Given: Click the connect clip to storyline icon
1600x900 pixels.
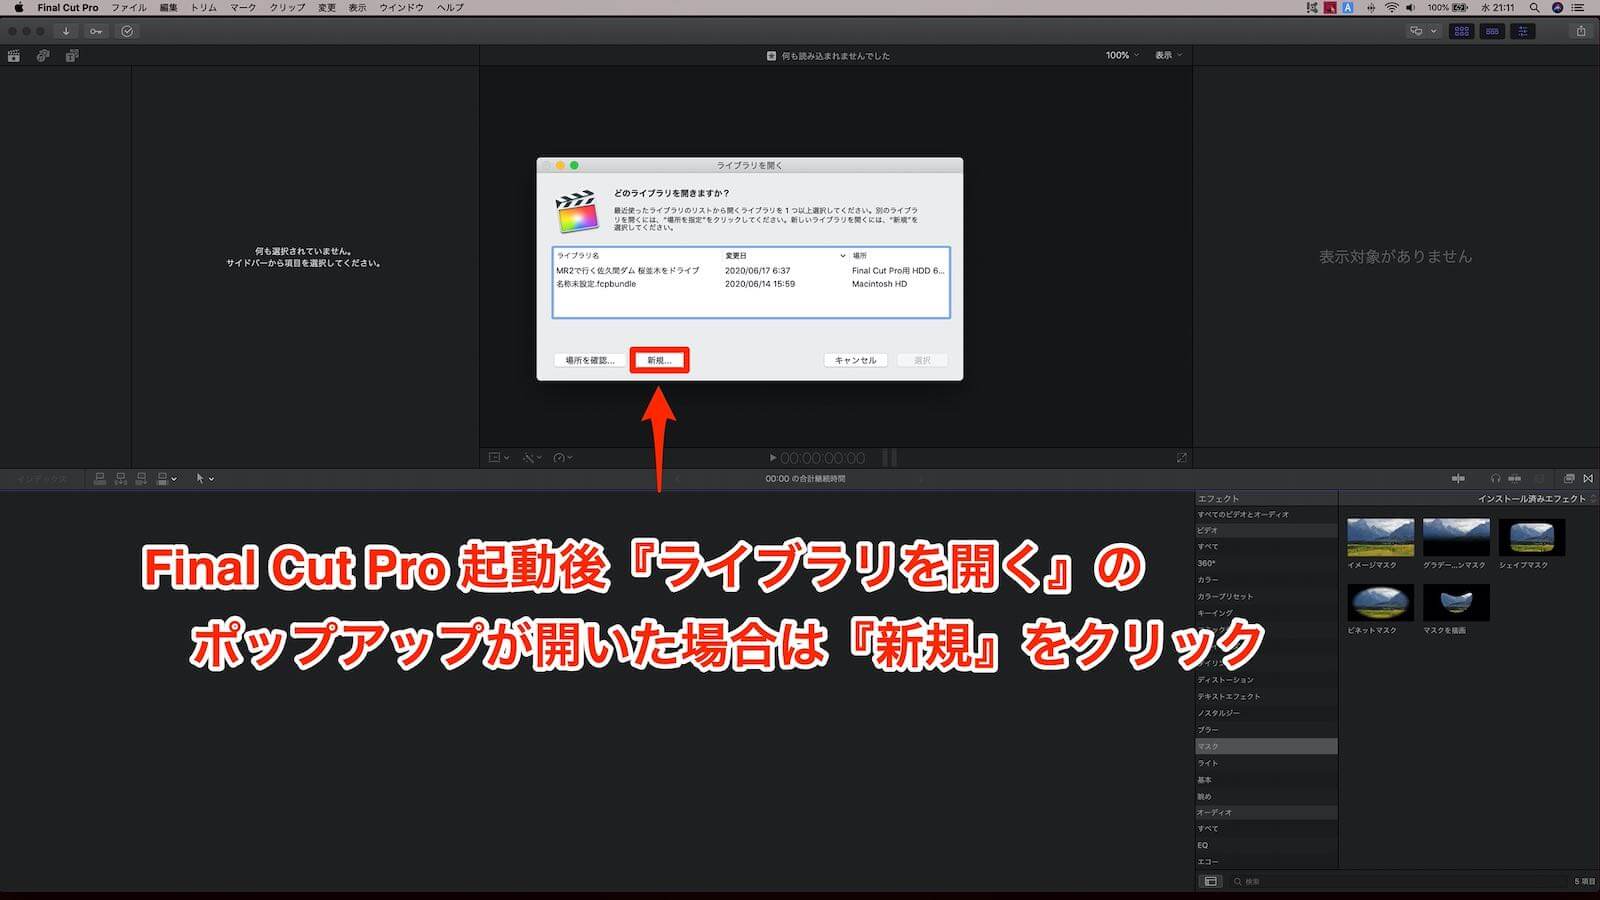Looking at the screenshot, I should coord(100,479).
